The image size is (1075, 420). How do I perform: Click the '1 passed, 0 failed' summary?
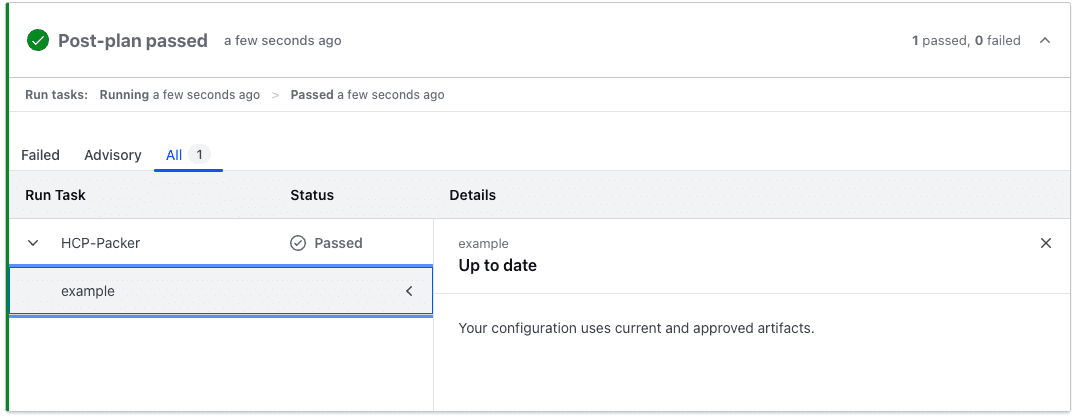click(966, 41)
